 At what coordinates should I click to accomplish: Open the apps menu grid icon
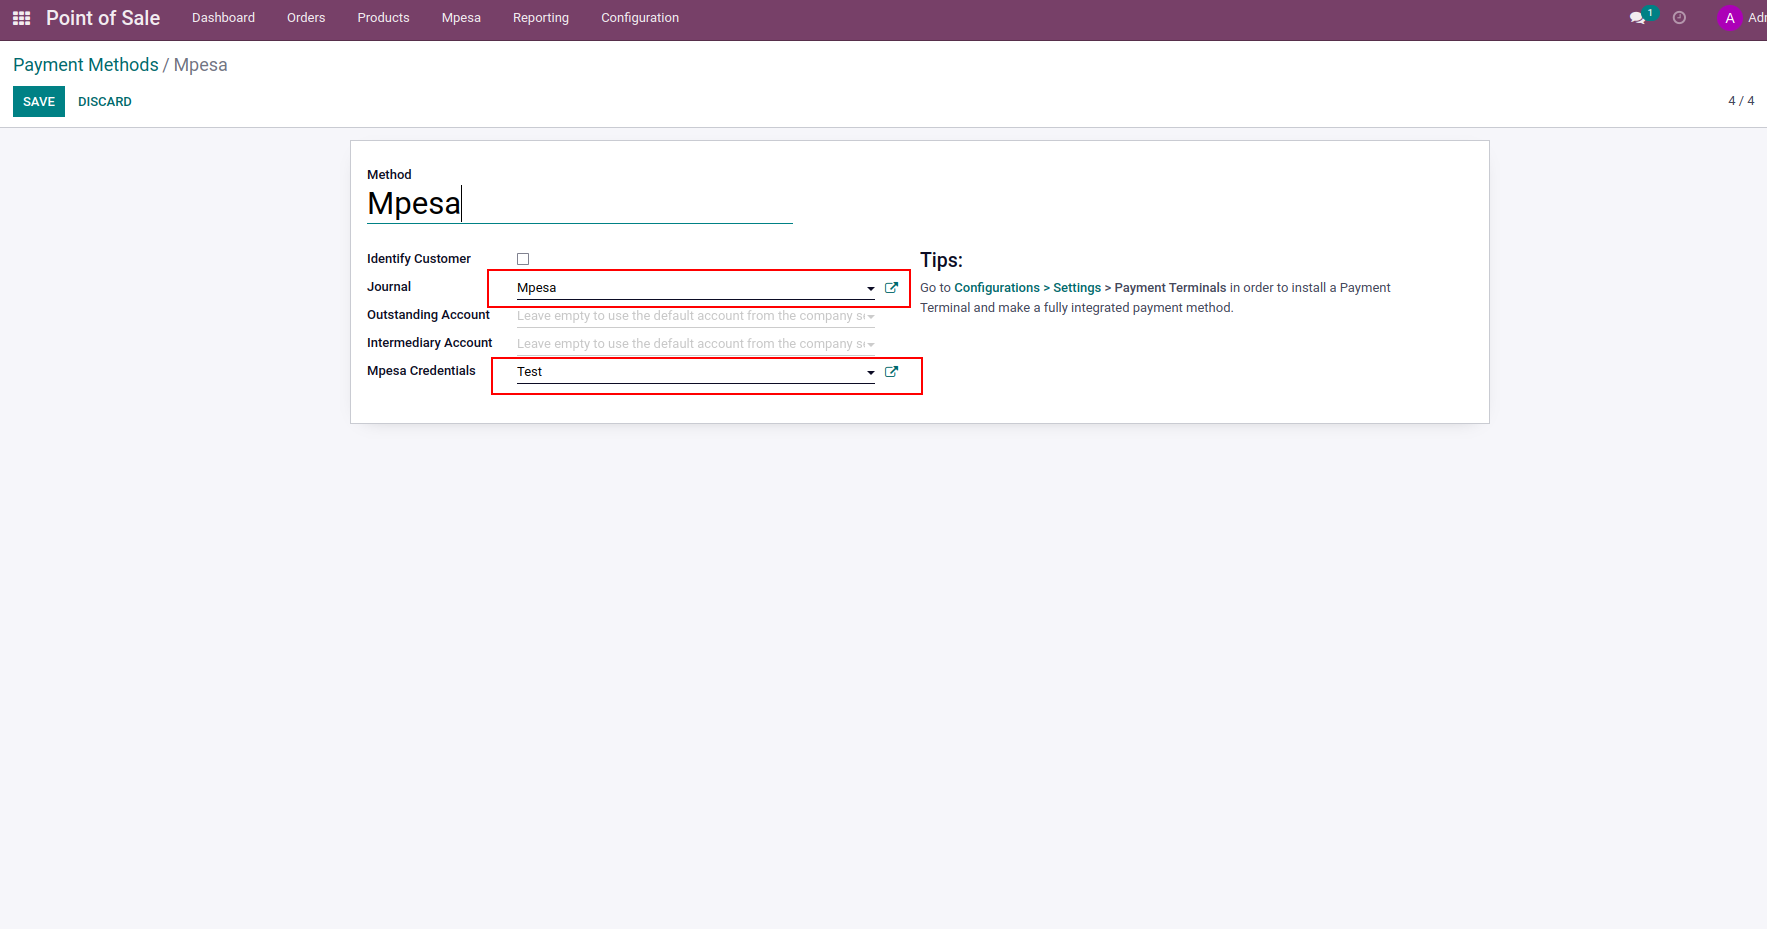(x=21, y=17)
